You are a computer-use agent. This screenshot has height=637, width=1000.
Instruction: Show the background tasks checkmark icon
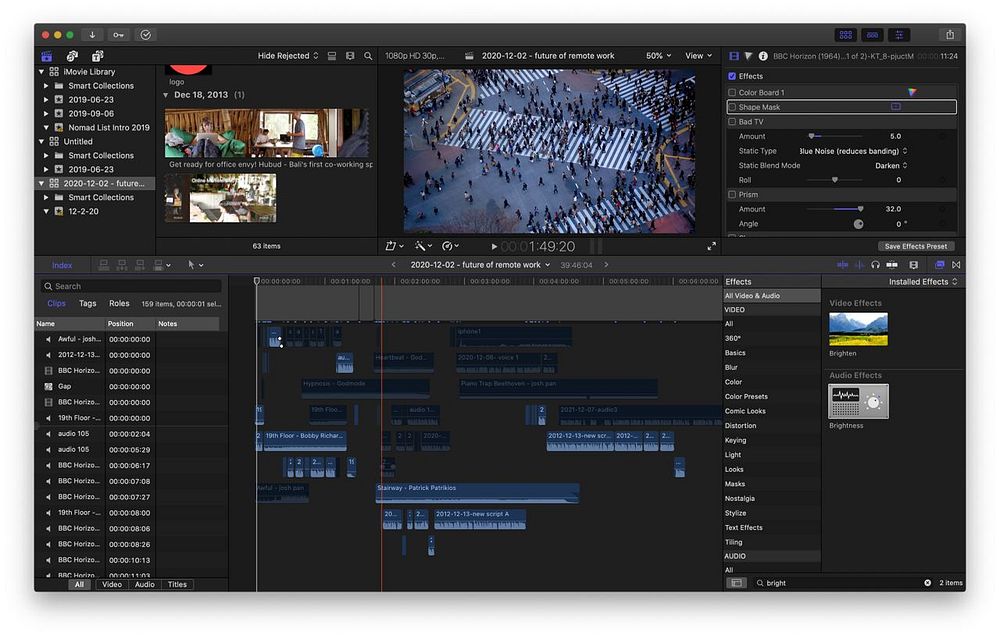[146, 34]
